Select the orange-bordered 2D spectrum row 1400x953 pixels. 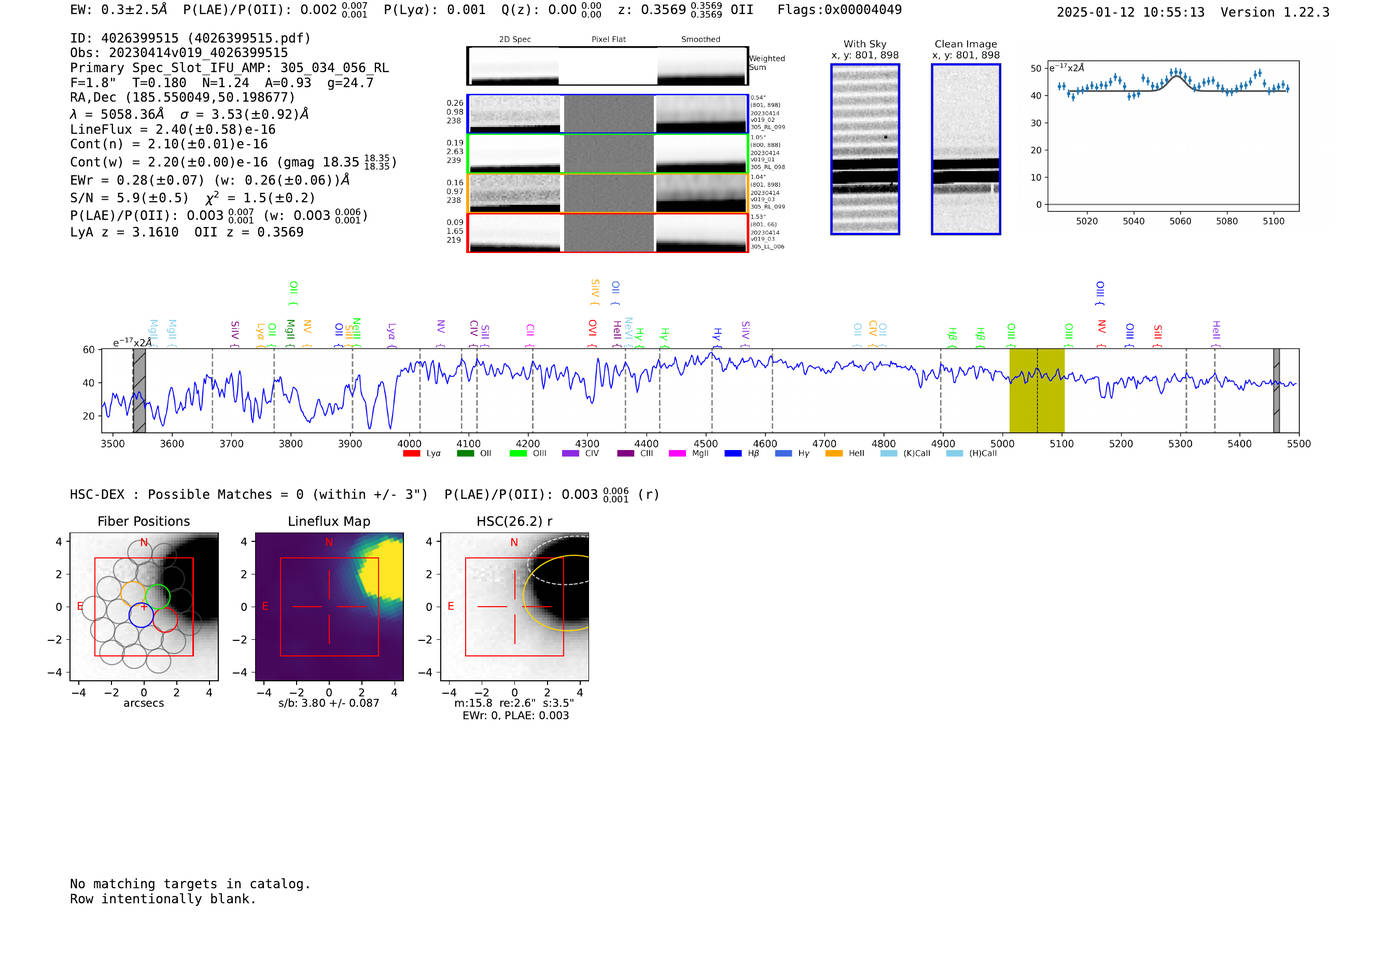pos(608,193)
